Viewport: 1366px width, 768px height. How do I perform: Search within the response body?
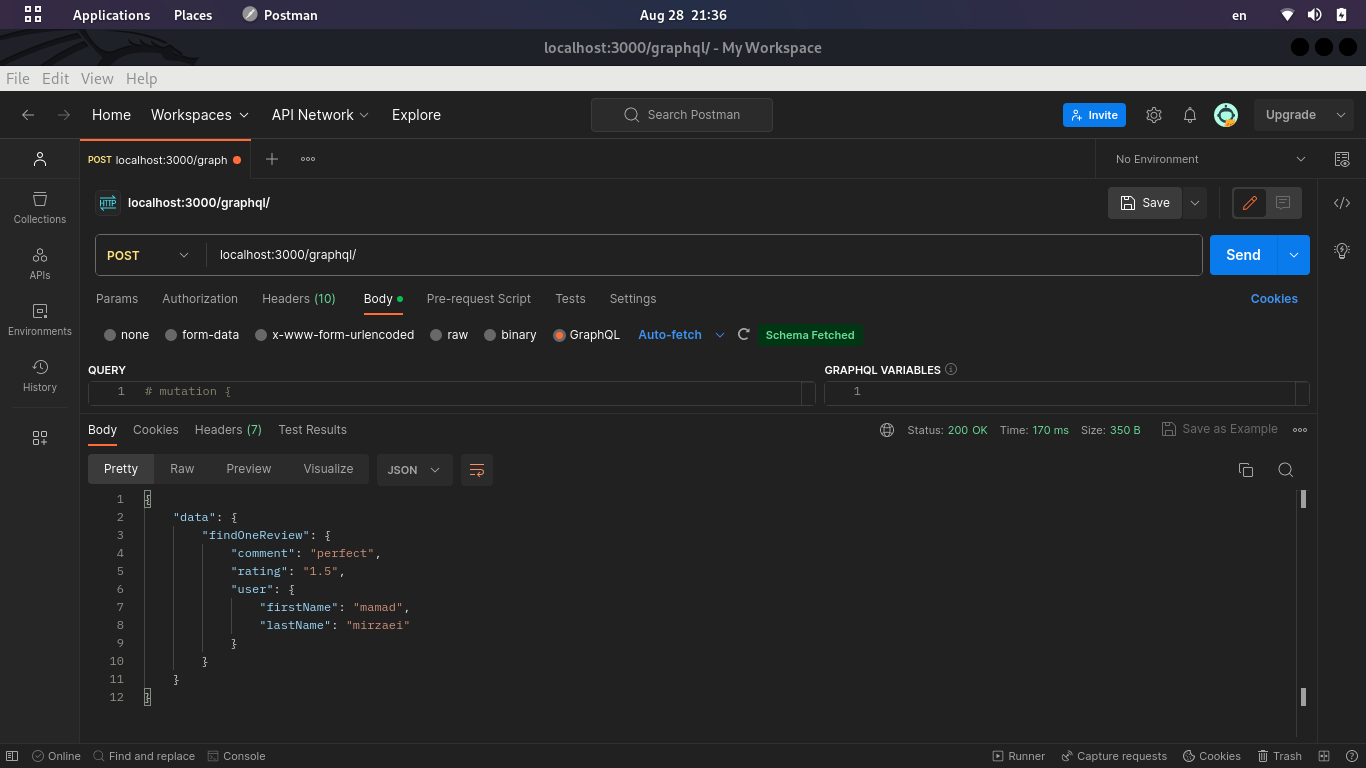[x=1286, y=470]
